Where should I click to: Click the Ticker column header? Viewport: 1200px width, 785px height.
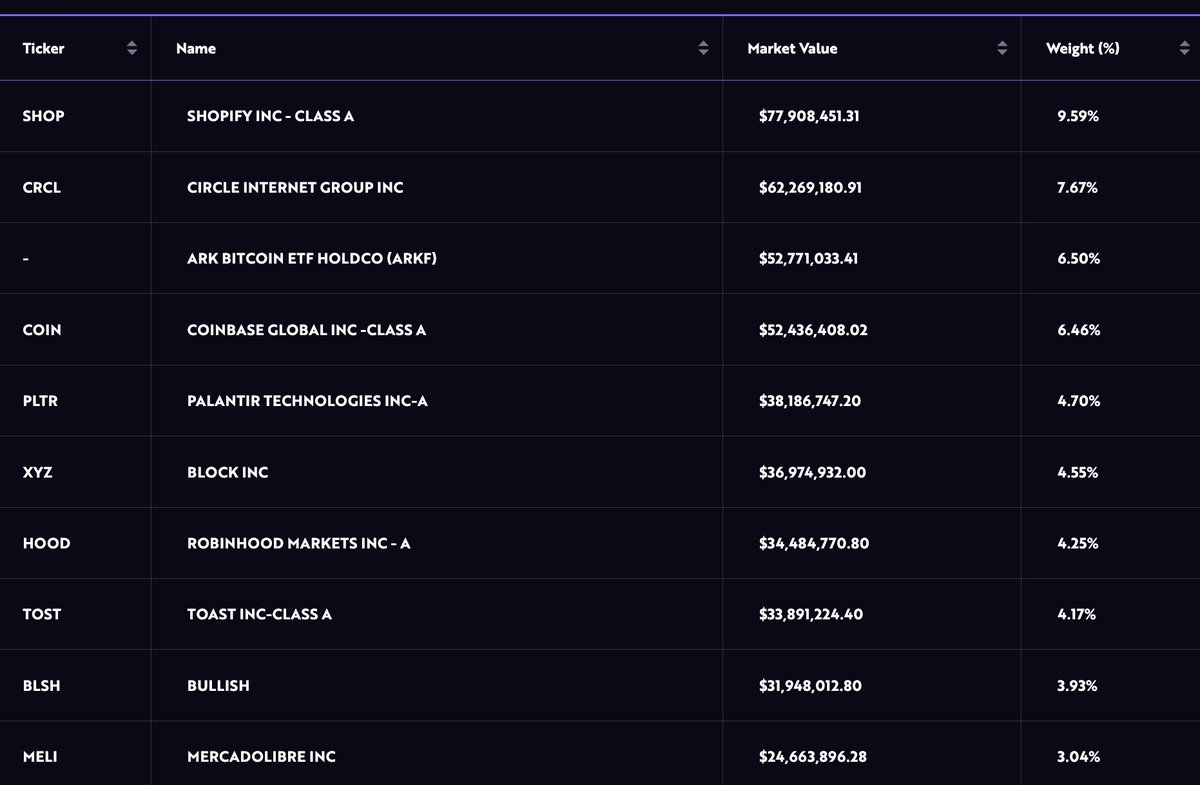43,48
